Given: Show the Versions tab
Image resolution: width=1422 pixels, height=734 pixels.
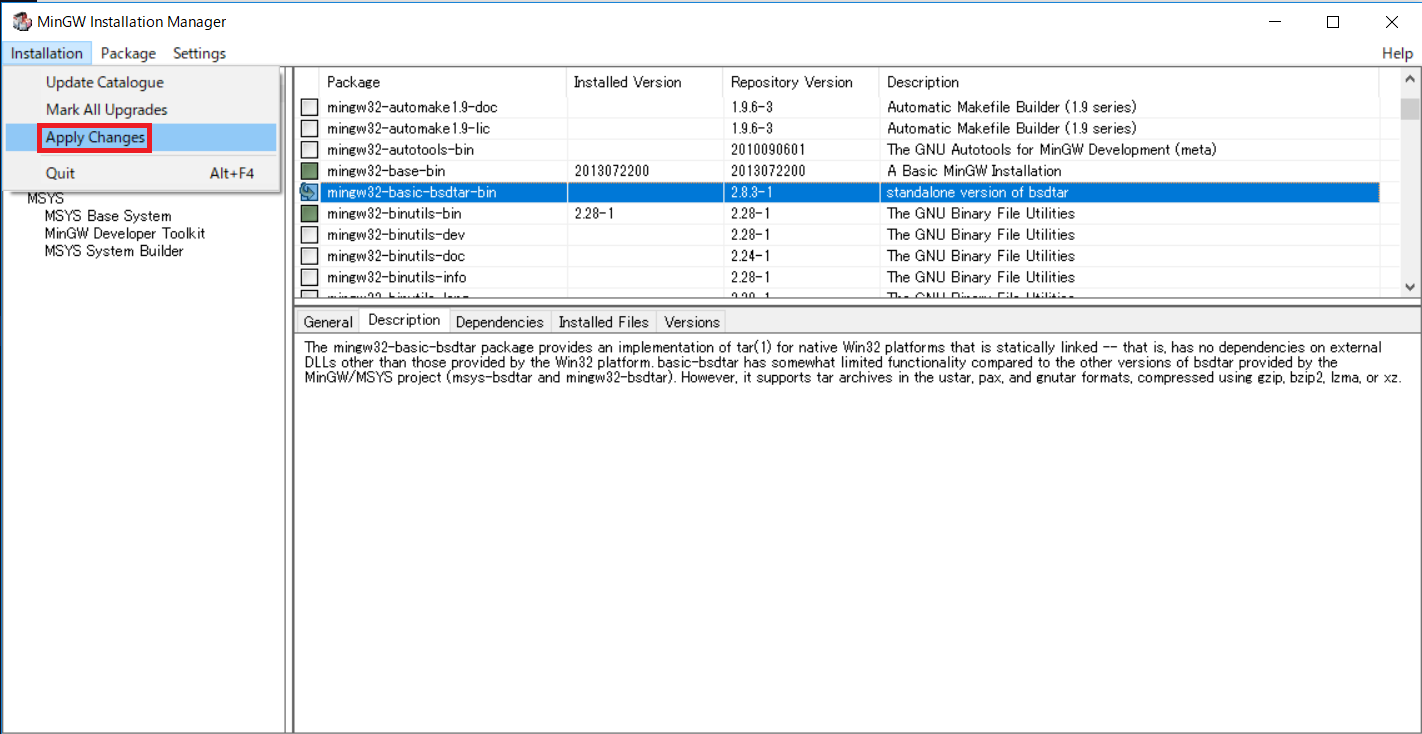Looking at the screenshot, I should click(692, 322).
